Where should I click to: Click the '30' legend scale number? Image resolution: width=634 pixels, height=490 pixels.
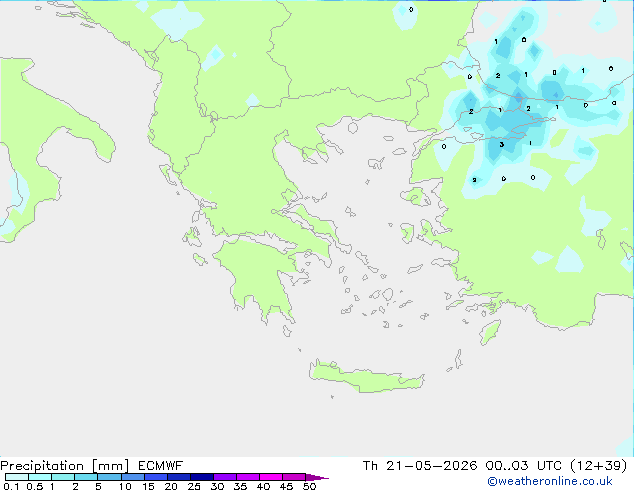[x=217, y=486]
